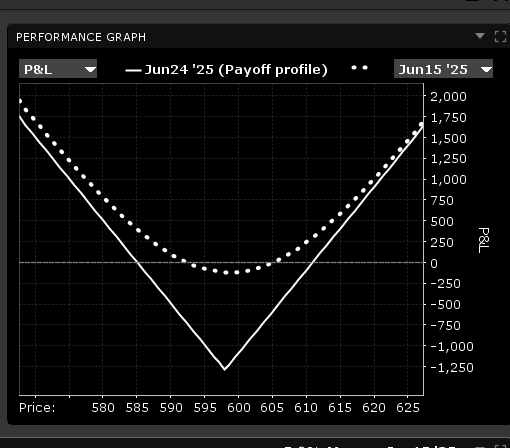Click the 1,500 axis label
This screenshot has width=510, height=448.
(448, 139)
